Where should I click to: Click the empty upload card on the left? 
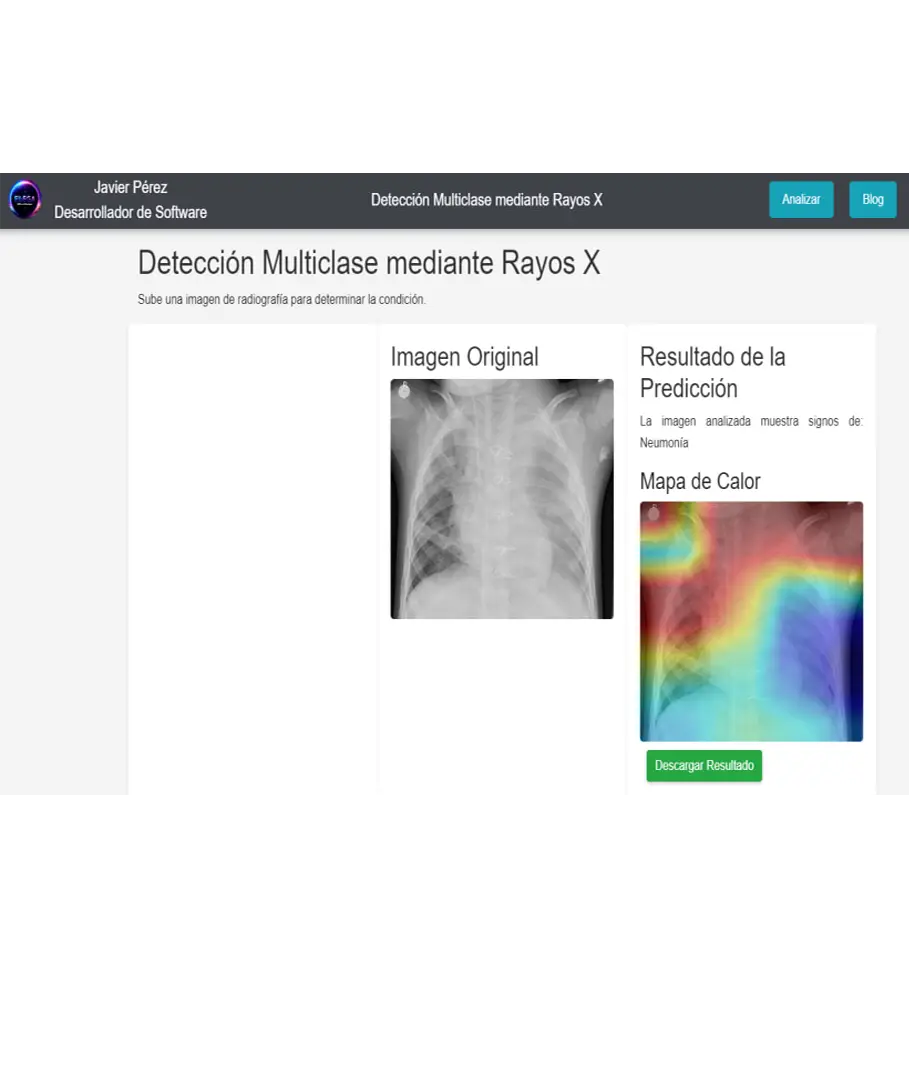[x=252, y=559]
